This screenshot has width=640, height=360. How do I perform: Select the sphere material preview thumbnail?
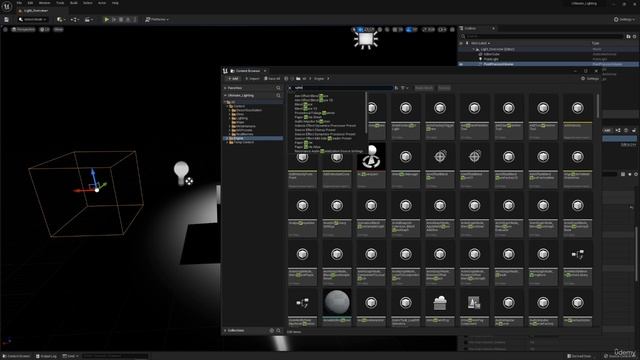[x=337, y=302]
